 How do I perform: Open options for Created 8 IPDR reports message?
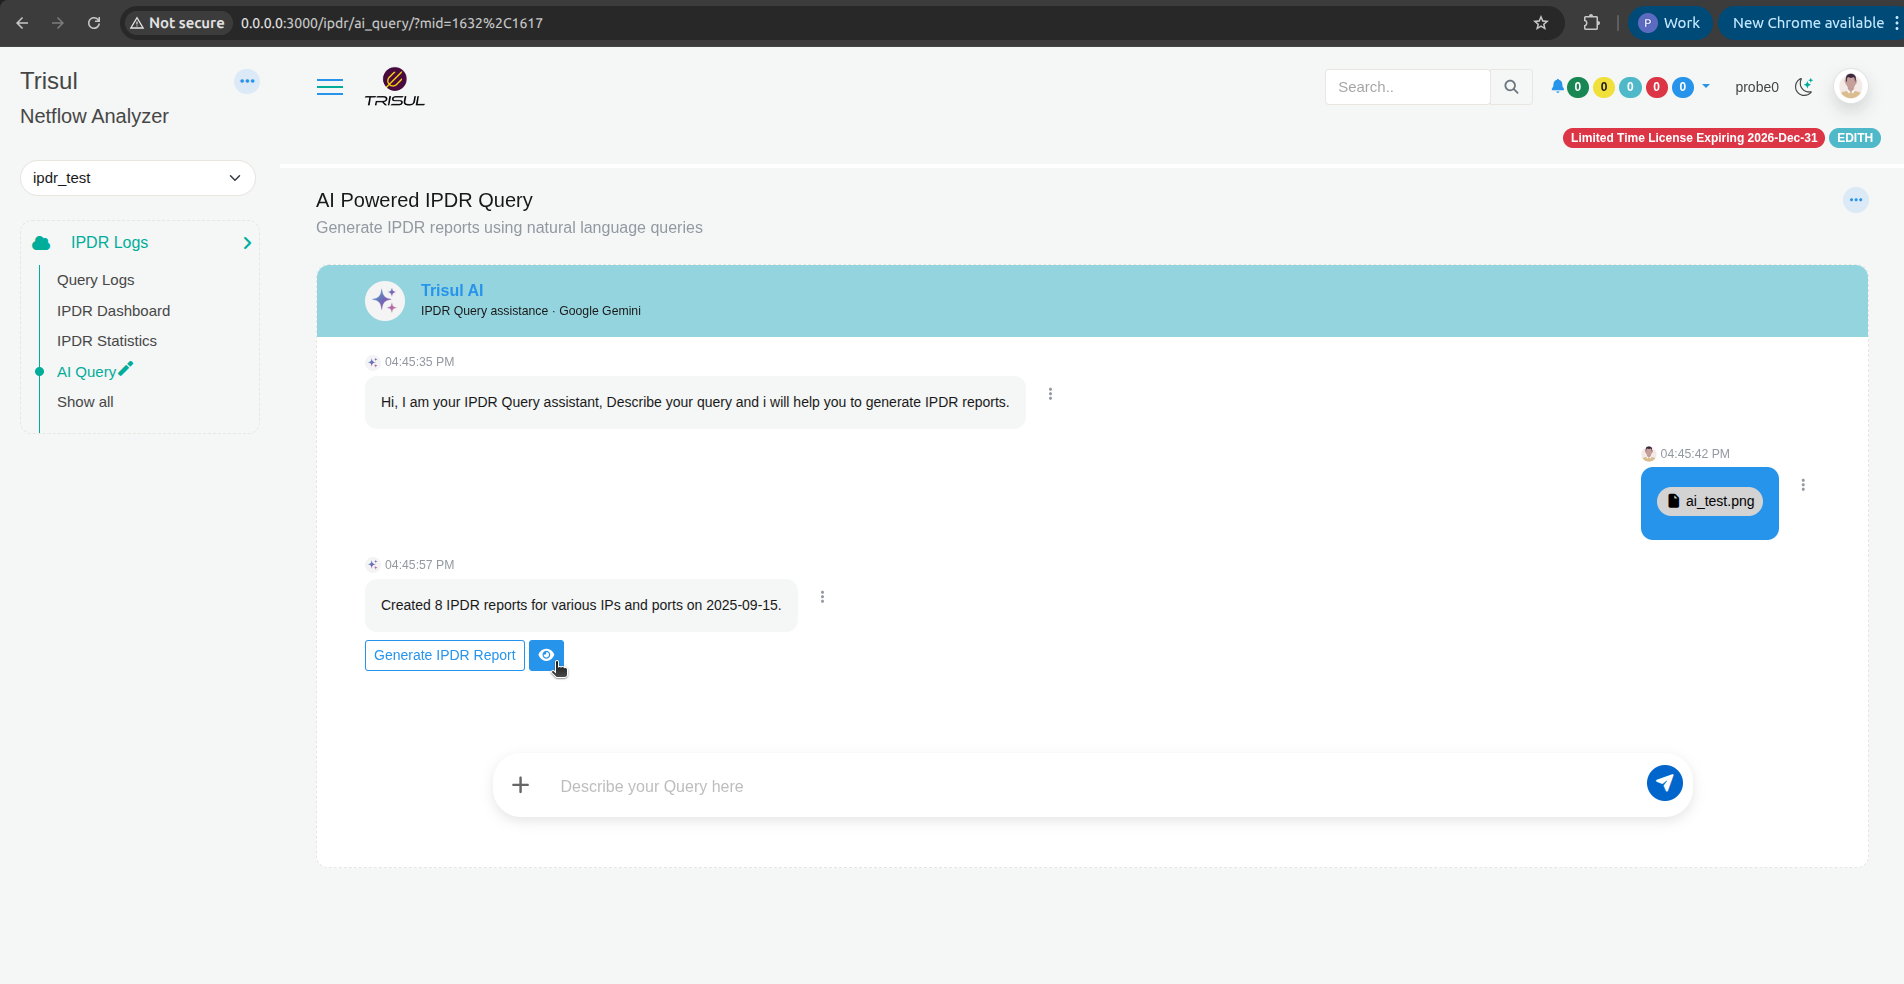tap(822, 597)
